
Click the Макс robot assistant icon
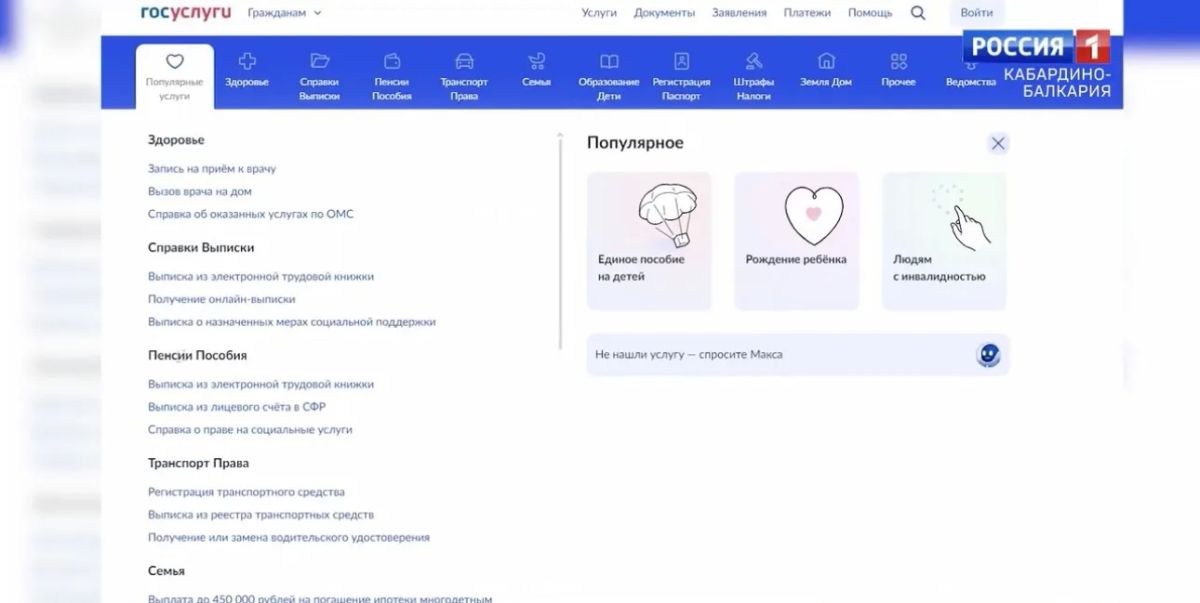click(988, 354)
